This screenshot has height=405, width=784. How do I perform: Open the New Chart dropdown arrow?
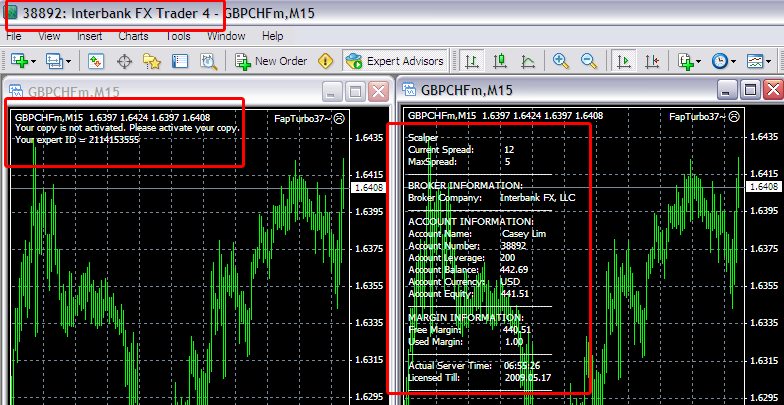pyautogui.click(x=34, y=62)
